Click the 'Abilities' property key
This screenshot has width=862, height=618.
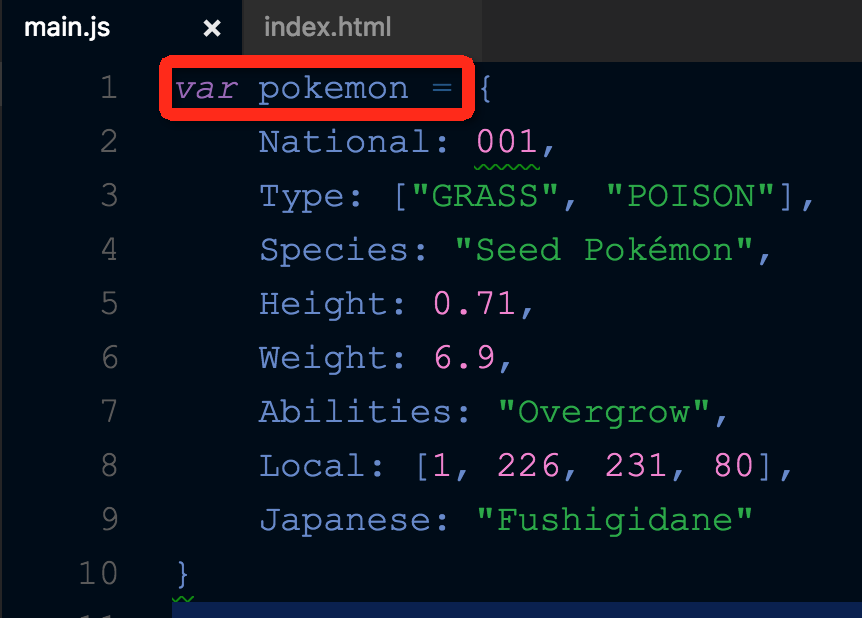tap(355, 411)
